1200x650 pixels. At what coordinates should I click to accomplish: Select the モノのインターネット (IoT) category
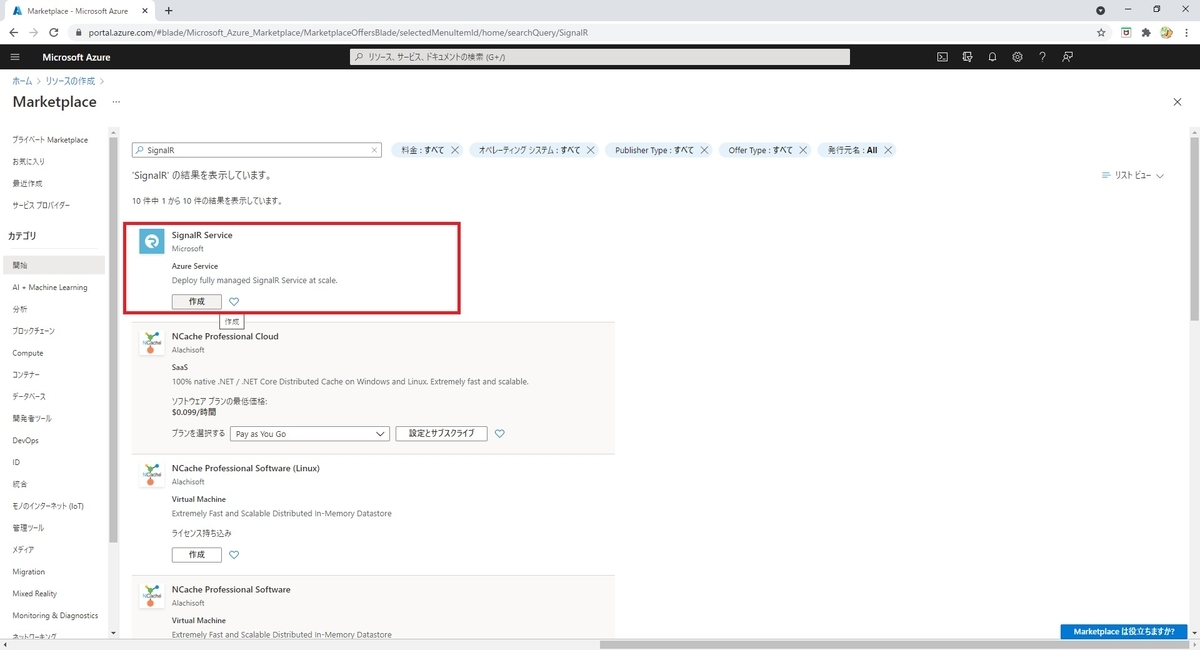click(x=48, y=506)
